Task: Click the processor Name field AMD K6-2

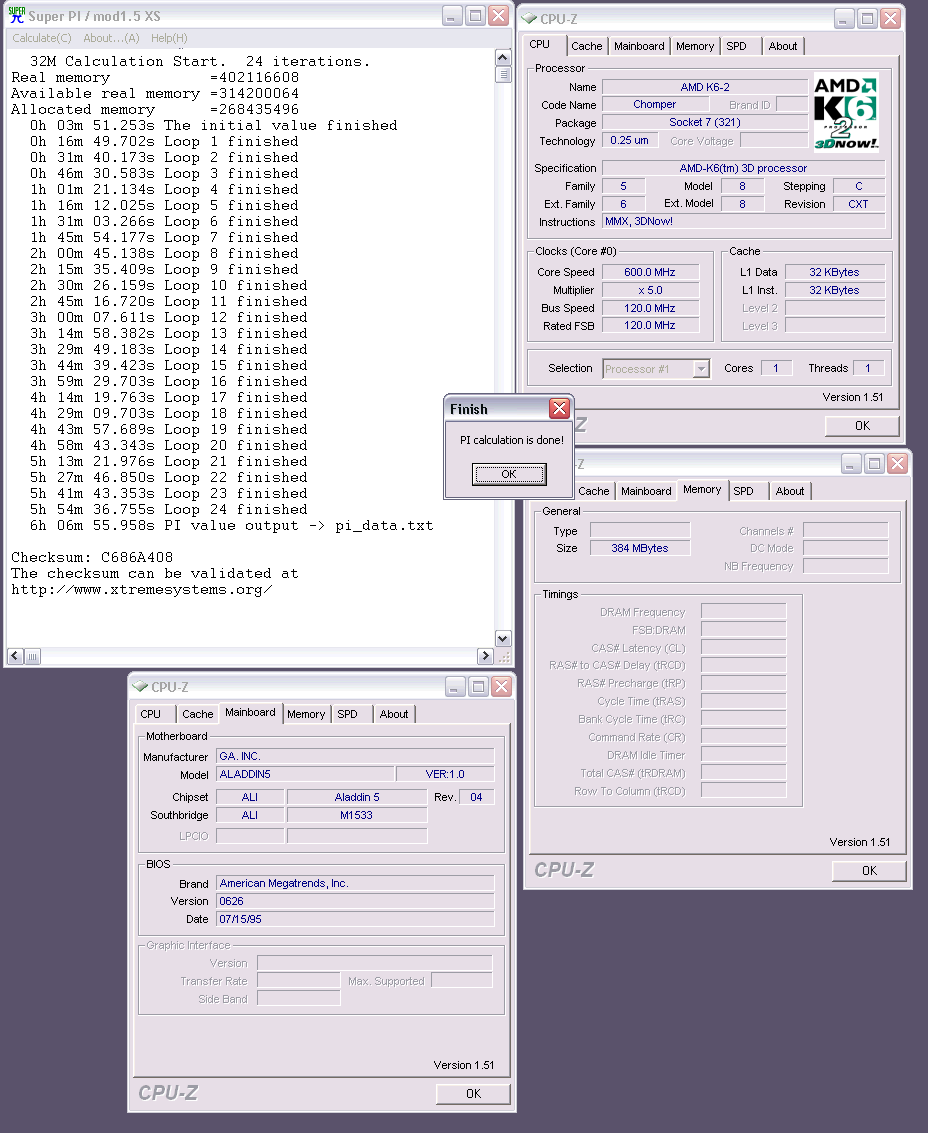Action: pos(705,87)
